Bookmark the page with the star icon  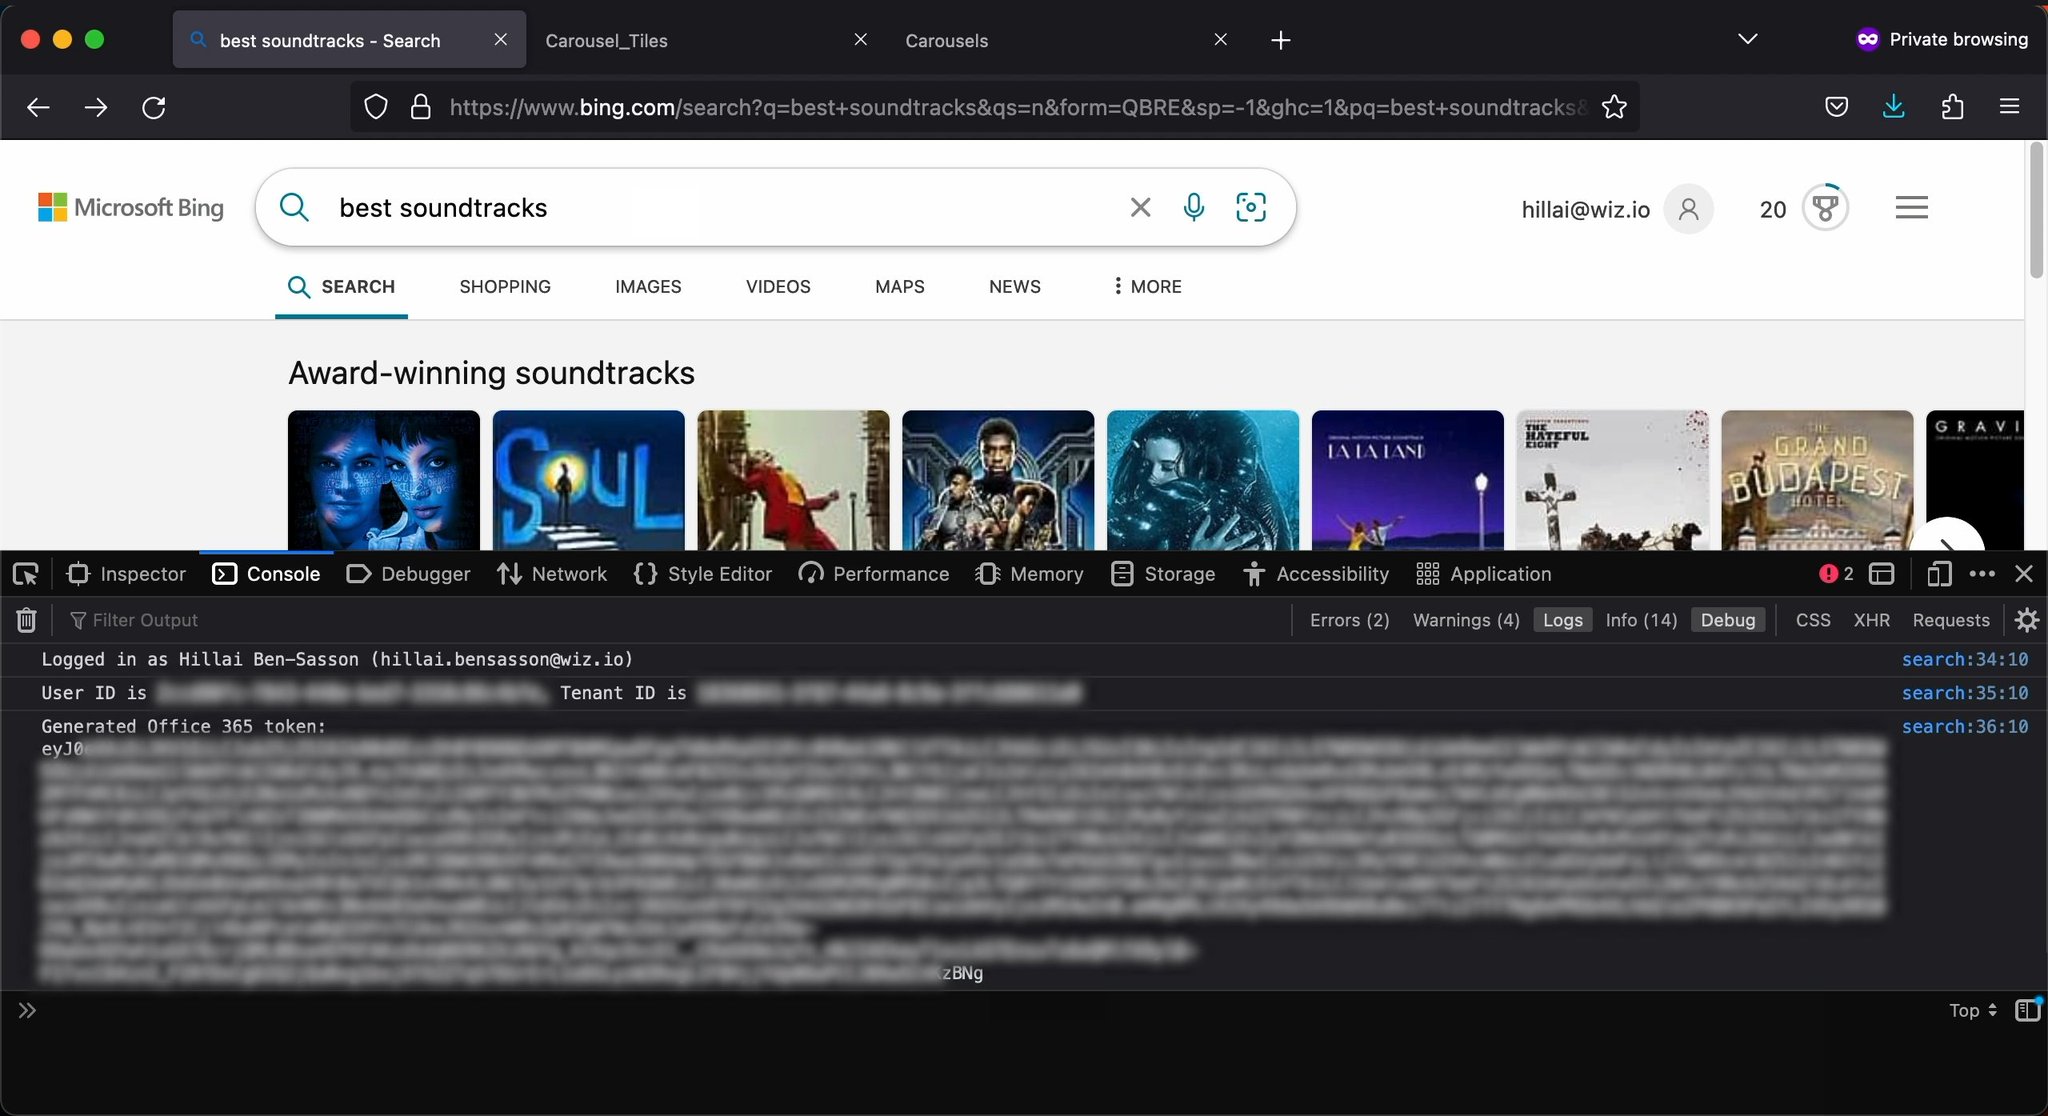(x=1614, y=107)
